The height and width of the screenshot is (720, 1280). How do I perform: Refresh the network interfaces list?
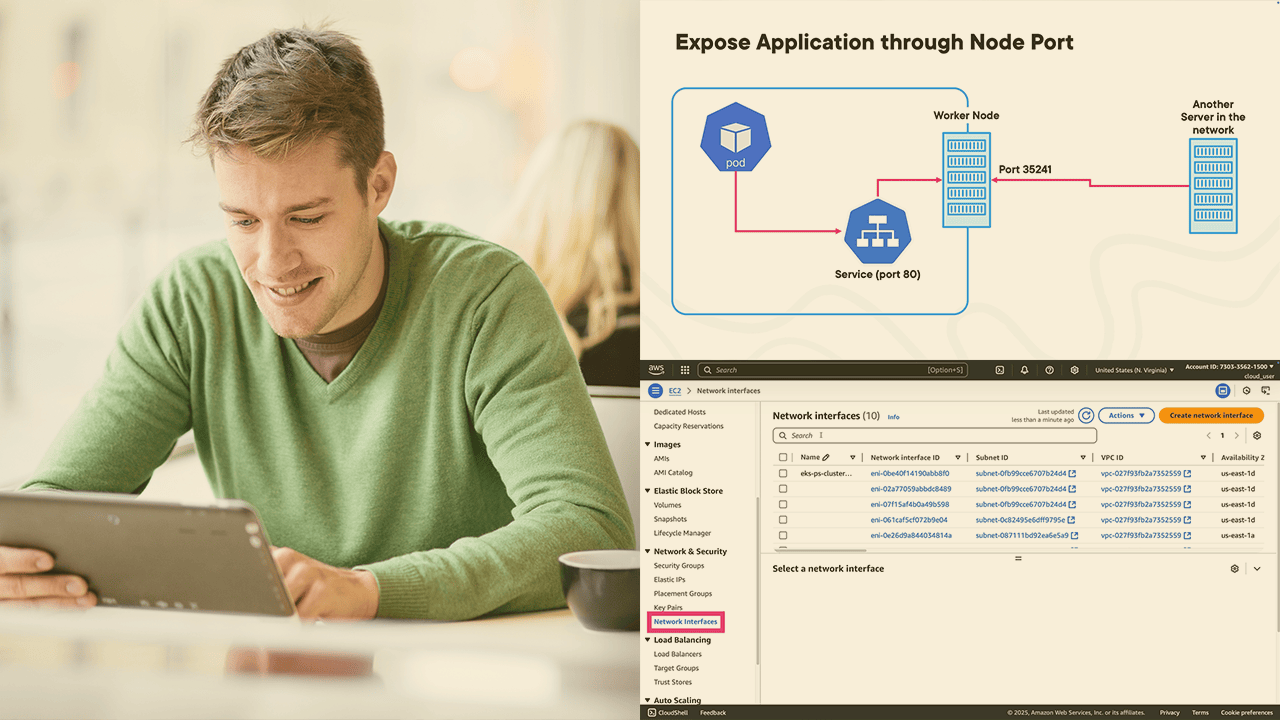click(x=1086, y=415)
